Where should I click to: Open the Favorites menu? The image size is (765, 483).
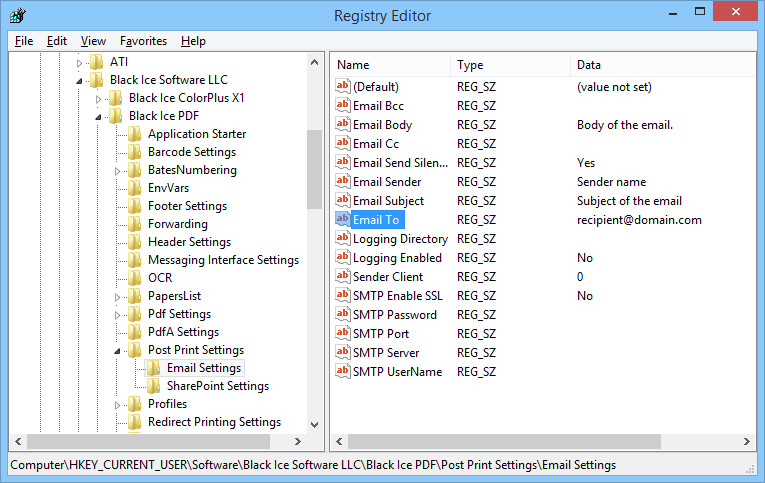pyautogui.click(x=143, y=41)
